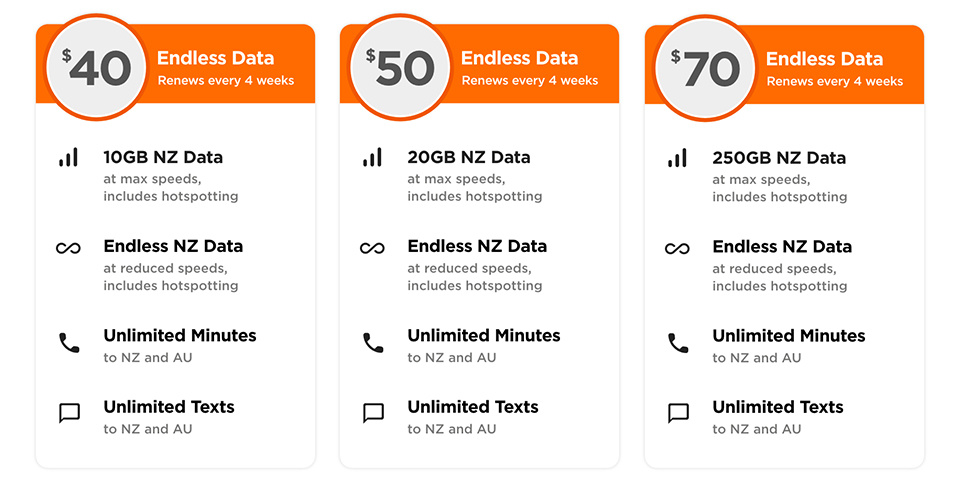Screen dimensions: 960x480
Task: Click the text message icon on $70 plan
Action: point(678,413)
